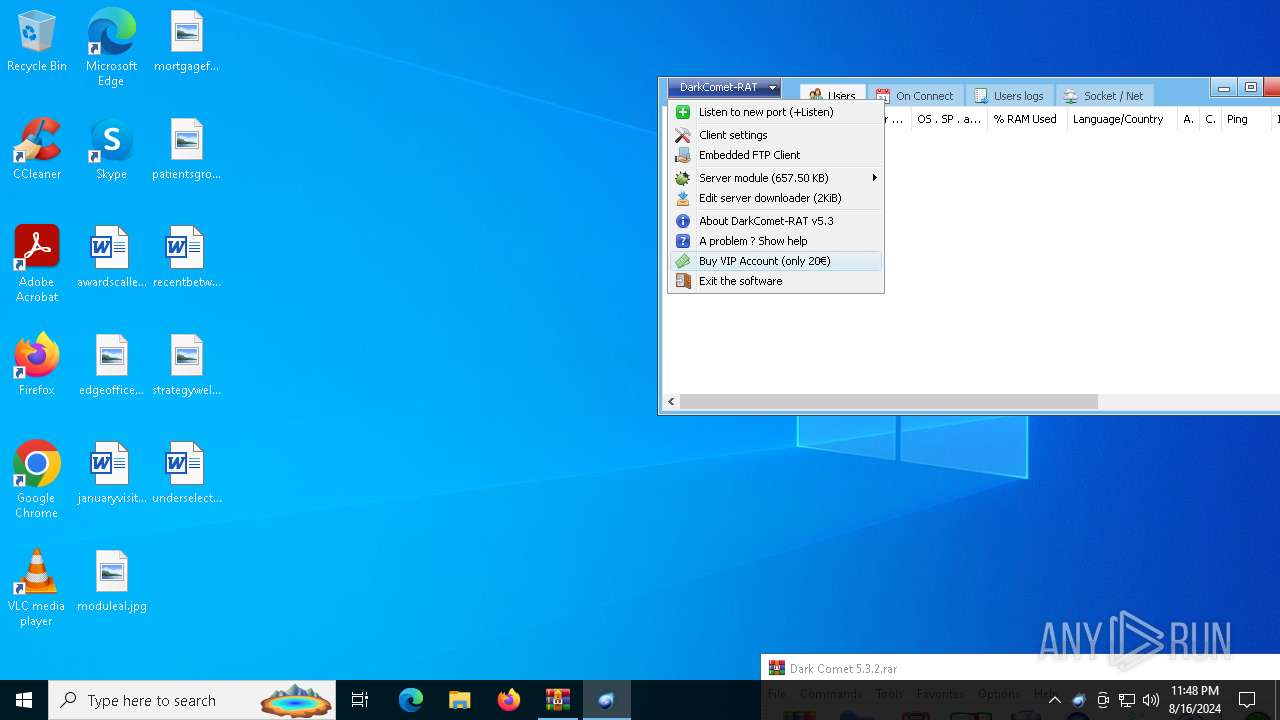1280x720 pixels.
Task: Click green plus icon beside Listen to new port
Action: pyautogui.click(x=683, y=112)
